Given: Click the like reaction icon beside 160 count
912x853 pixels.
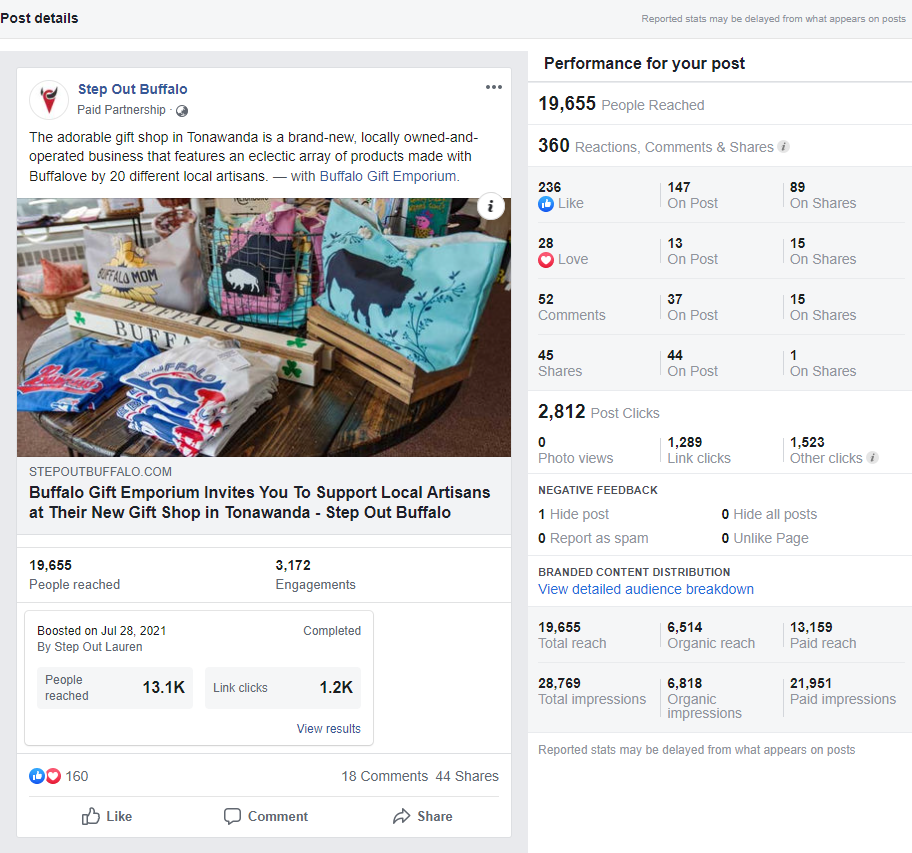Looking at the screenshot, I should pyautogui.click(x=37, y=776).
